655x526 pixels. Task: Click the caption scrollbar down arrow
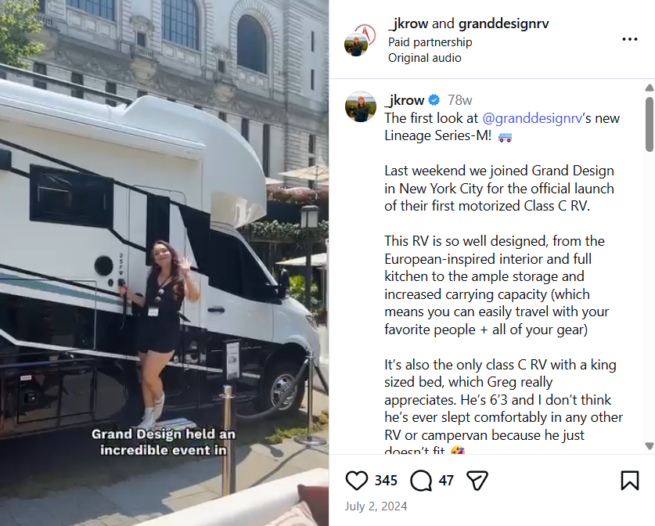point(649,446)
